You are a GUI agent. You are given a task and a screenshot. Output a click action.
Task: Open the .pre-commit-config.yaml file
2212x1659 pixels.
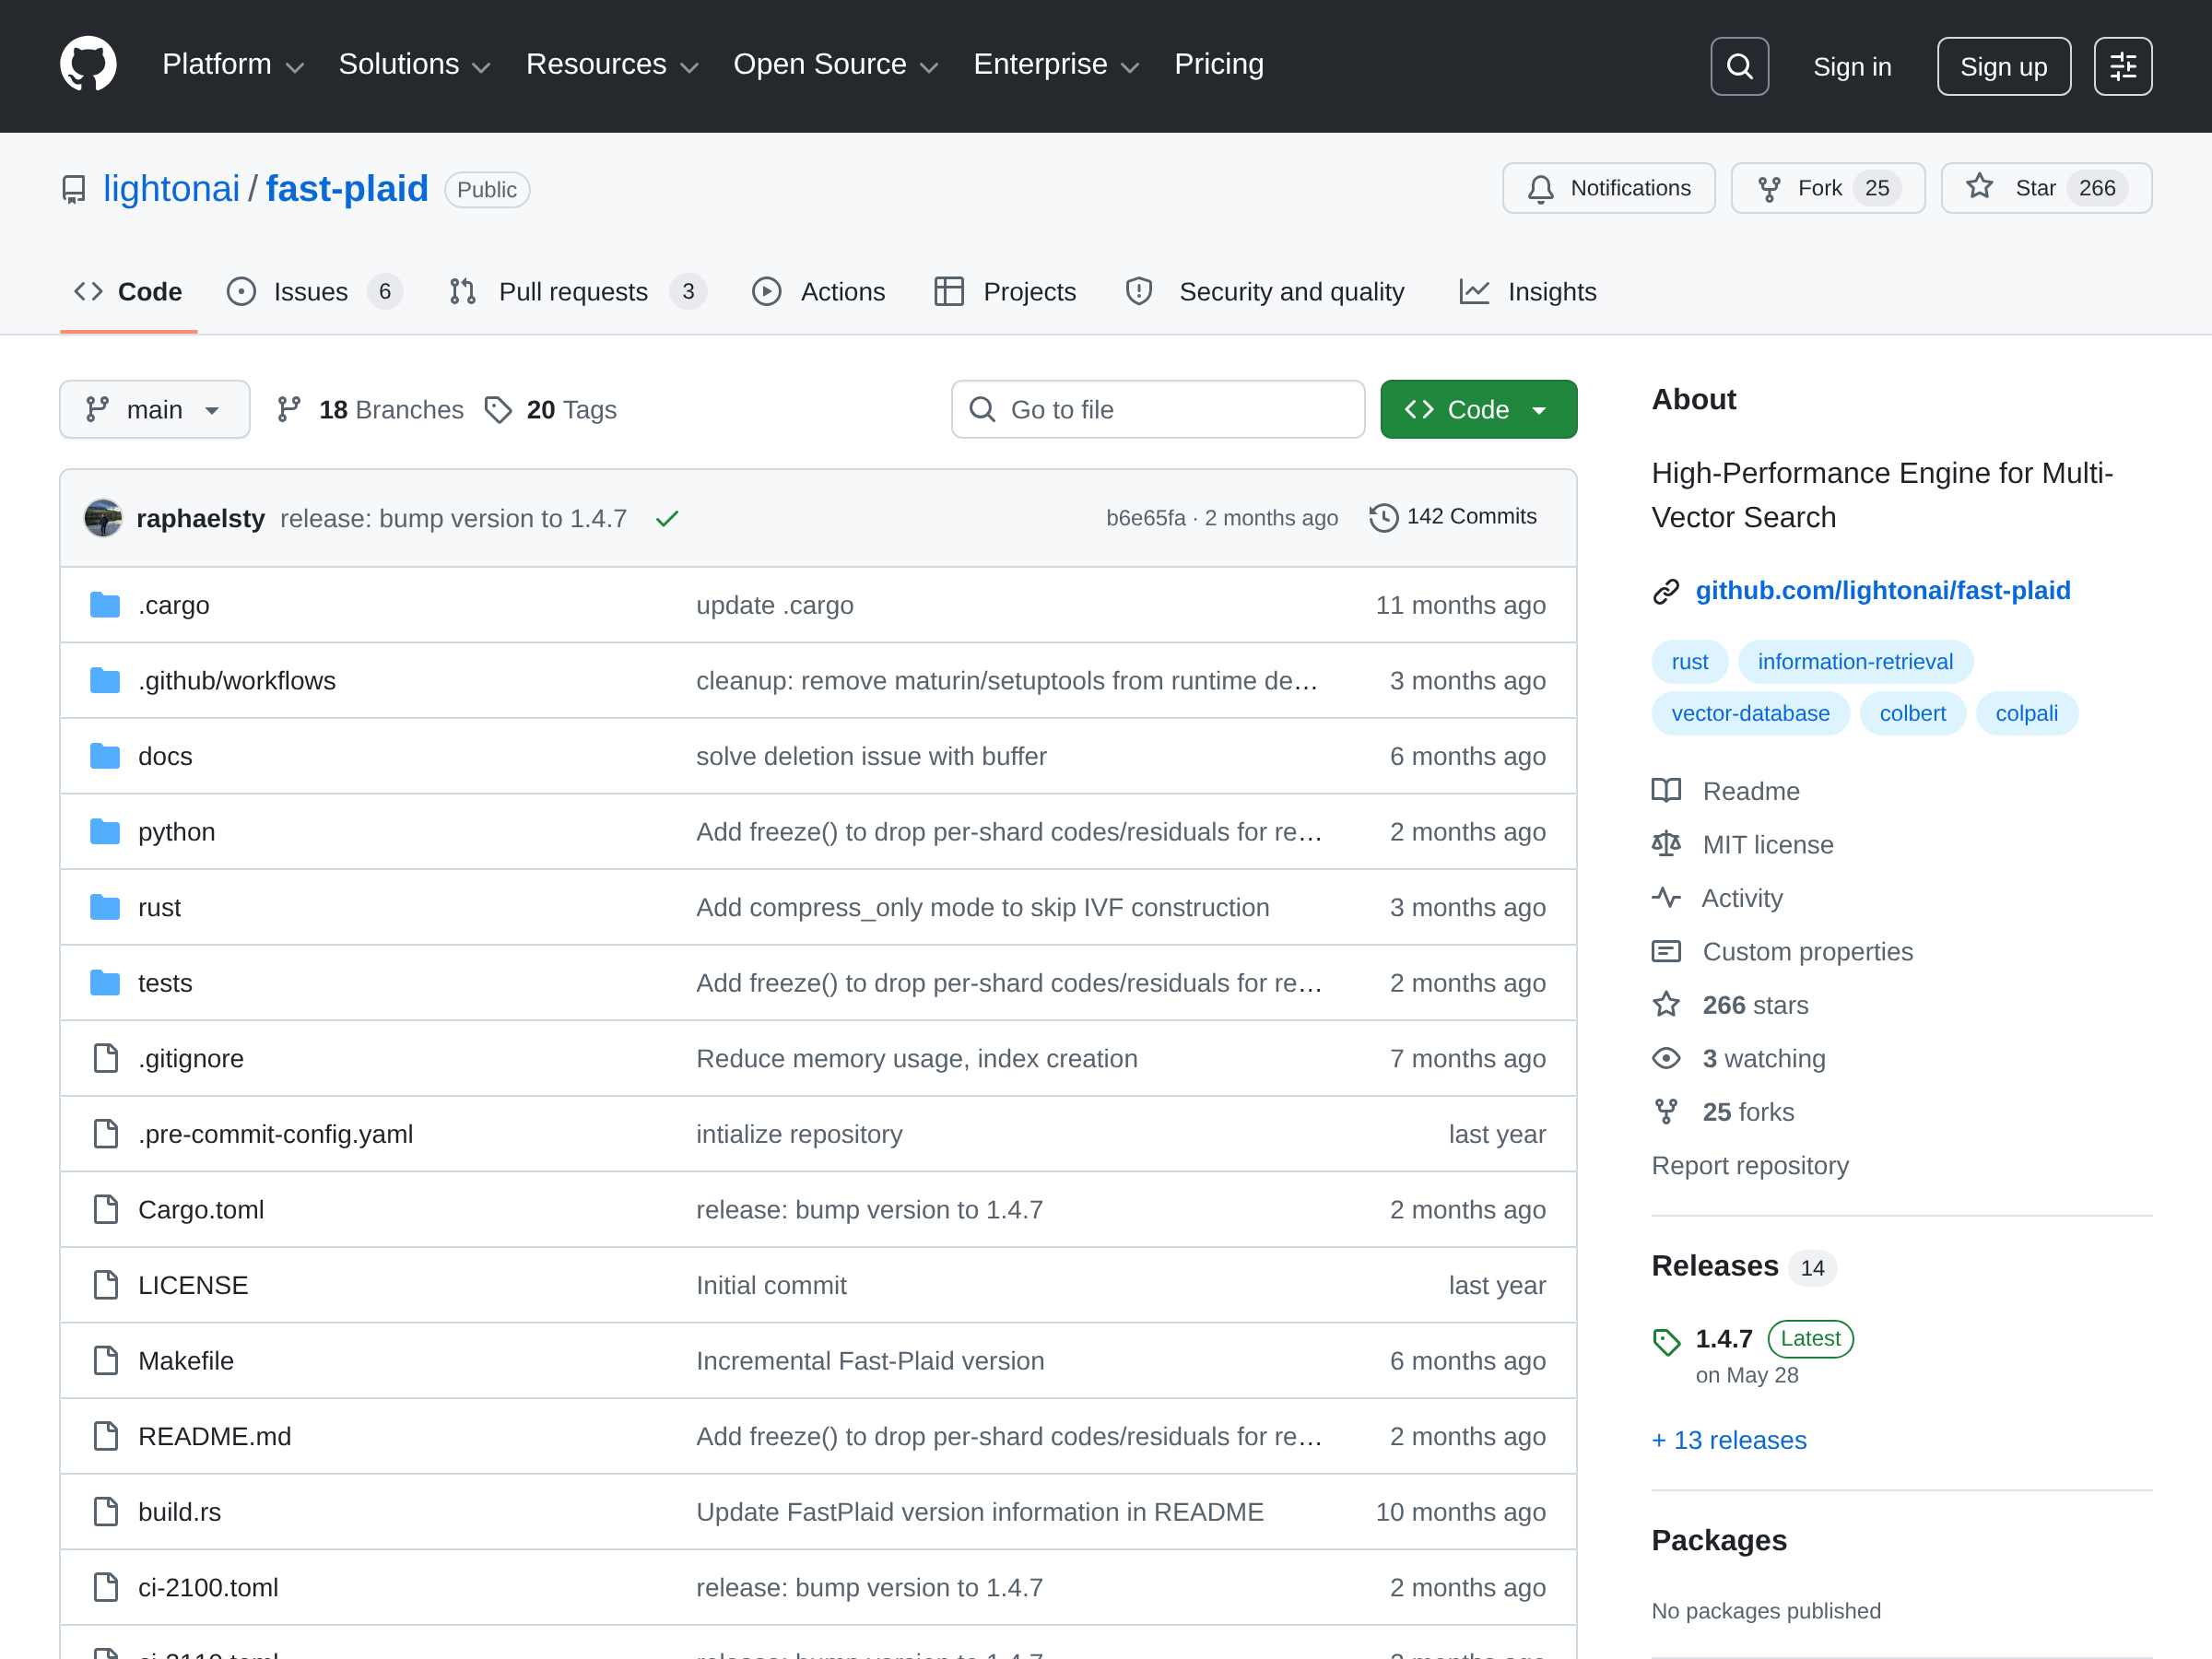(x=276, y=1134)
